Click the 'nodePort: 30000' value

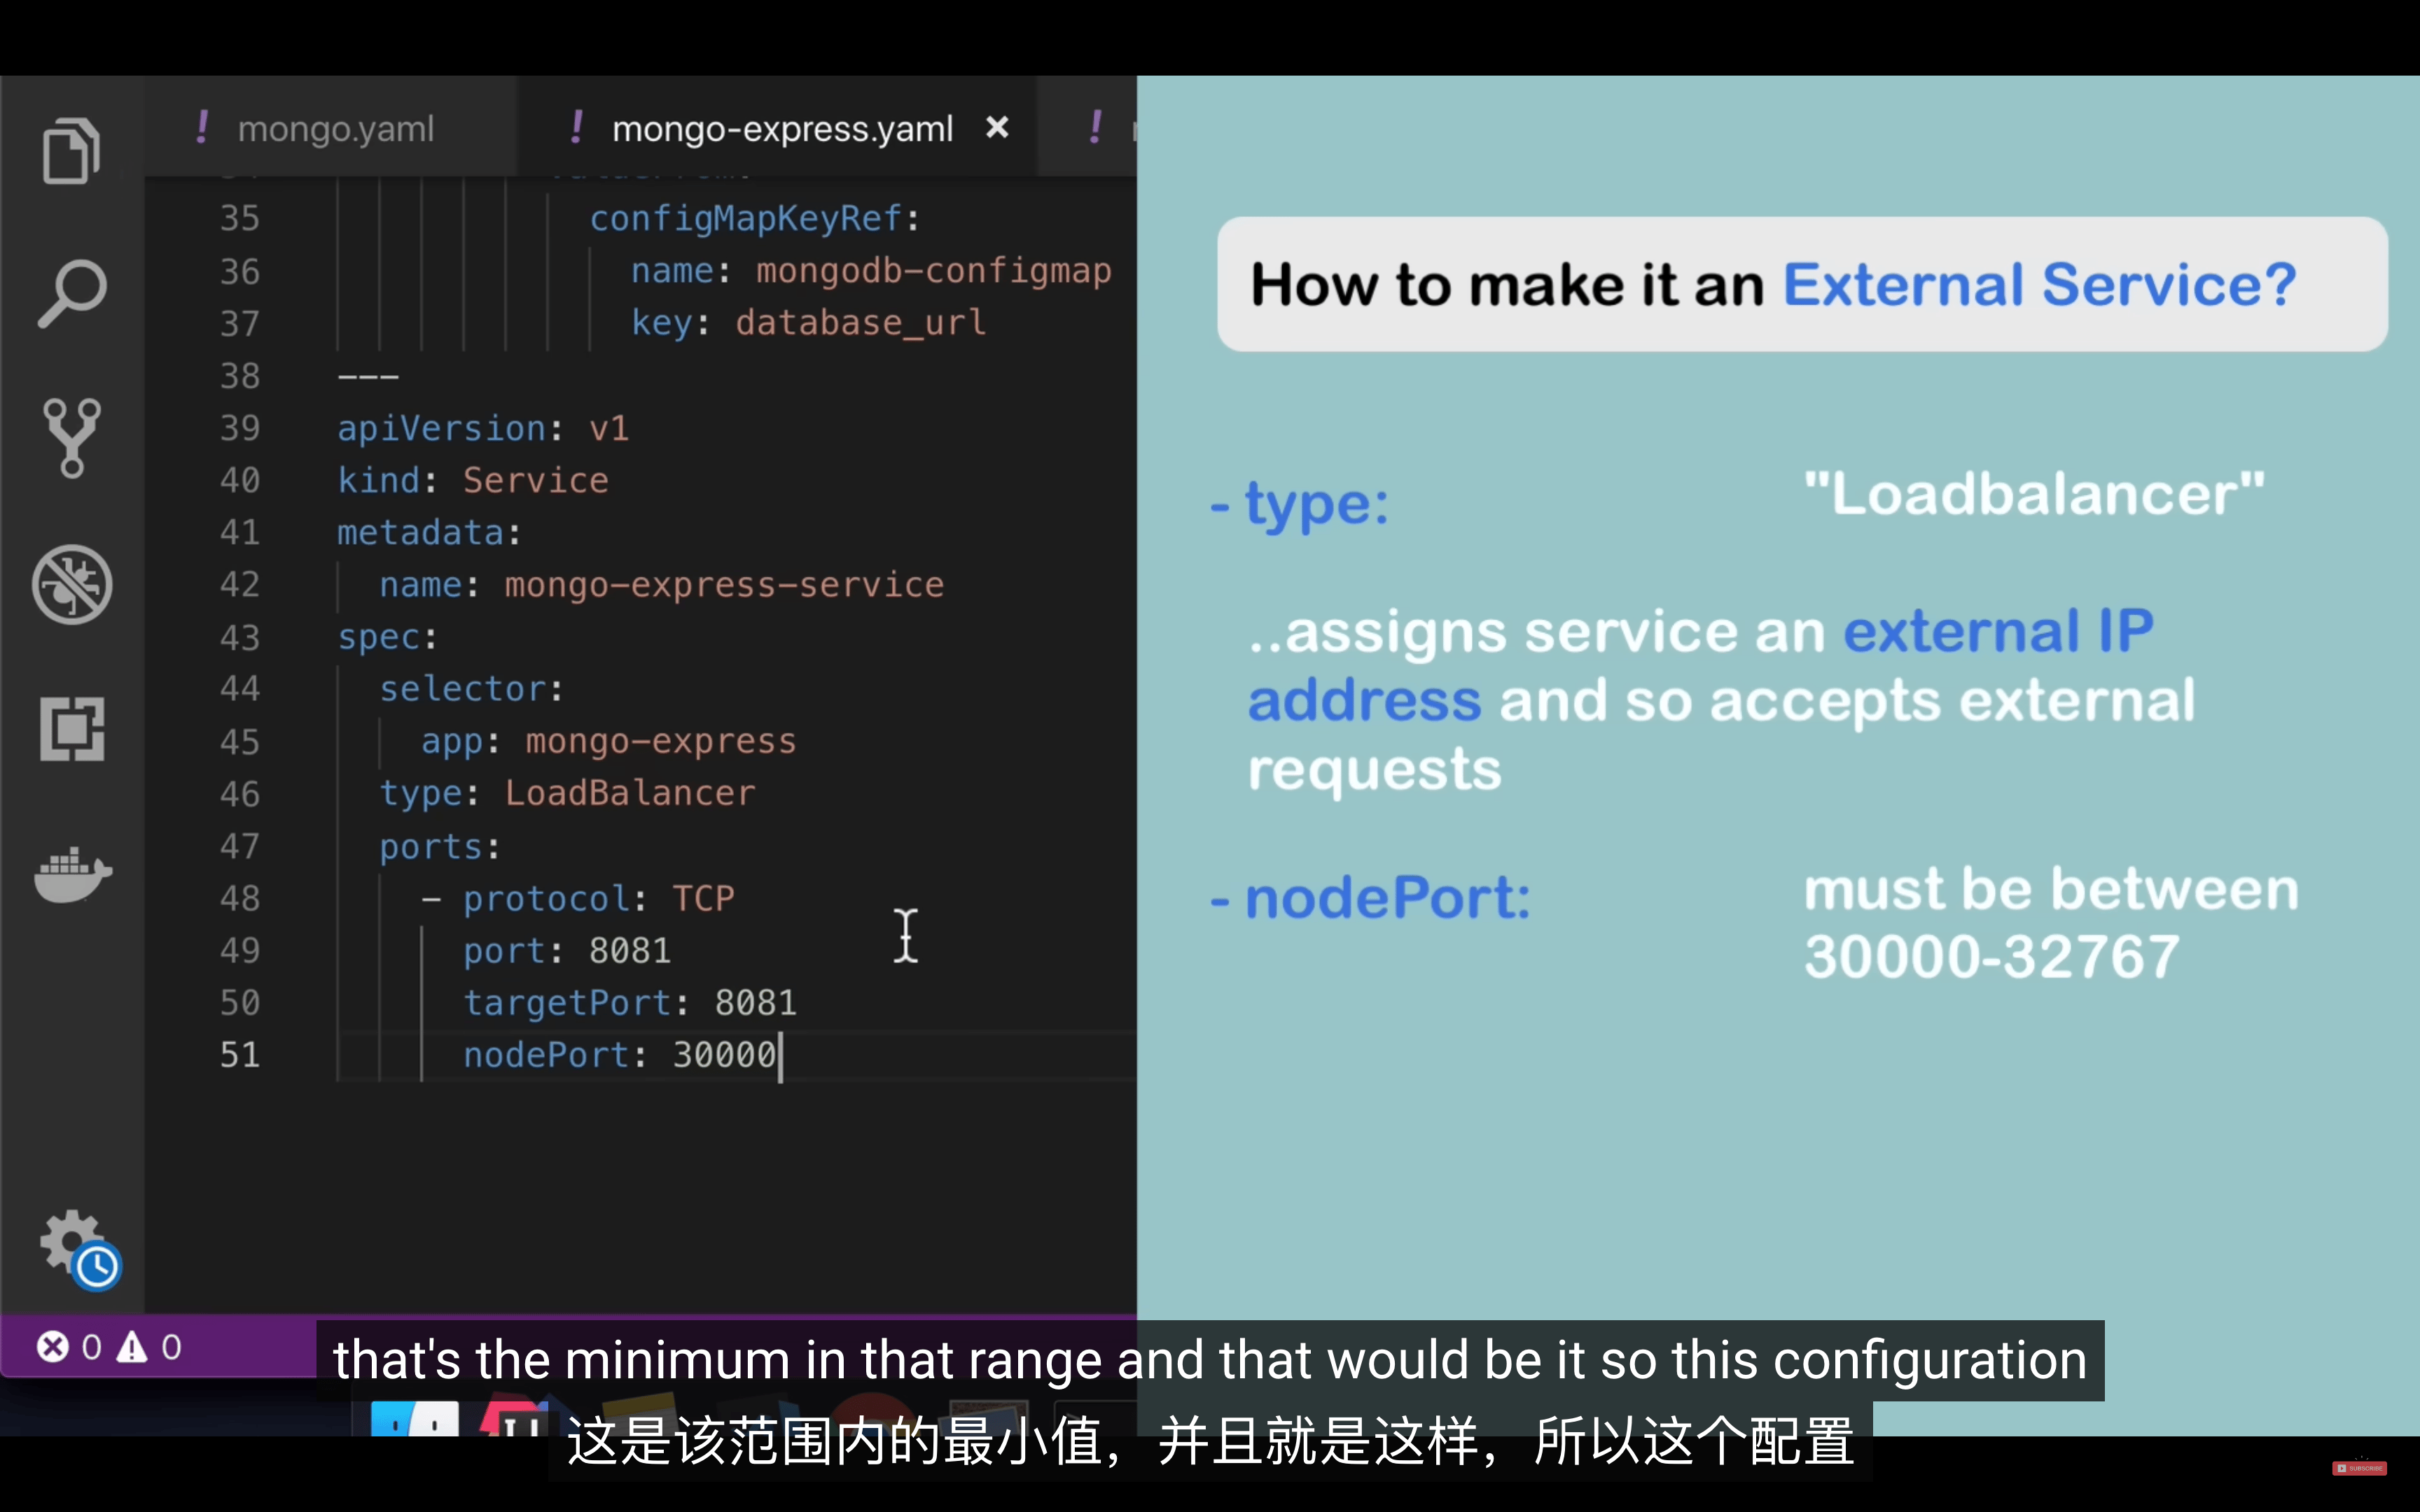725,1054
